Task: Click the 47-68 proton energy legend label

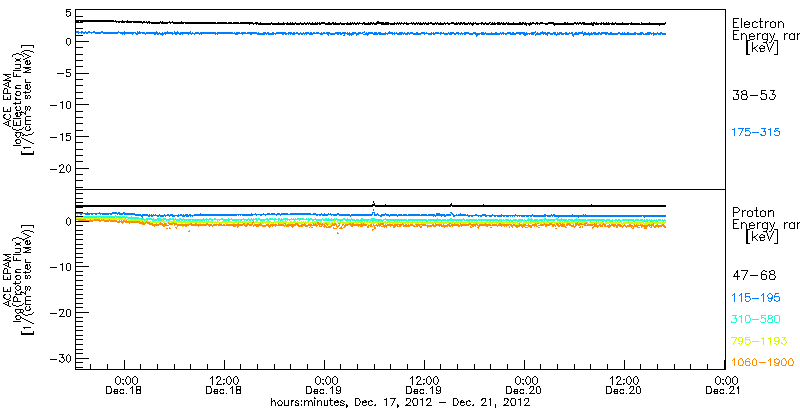Action: pyautogui.click(x=754, y=276)
